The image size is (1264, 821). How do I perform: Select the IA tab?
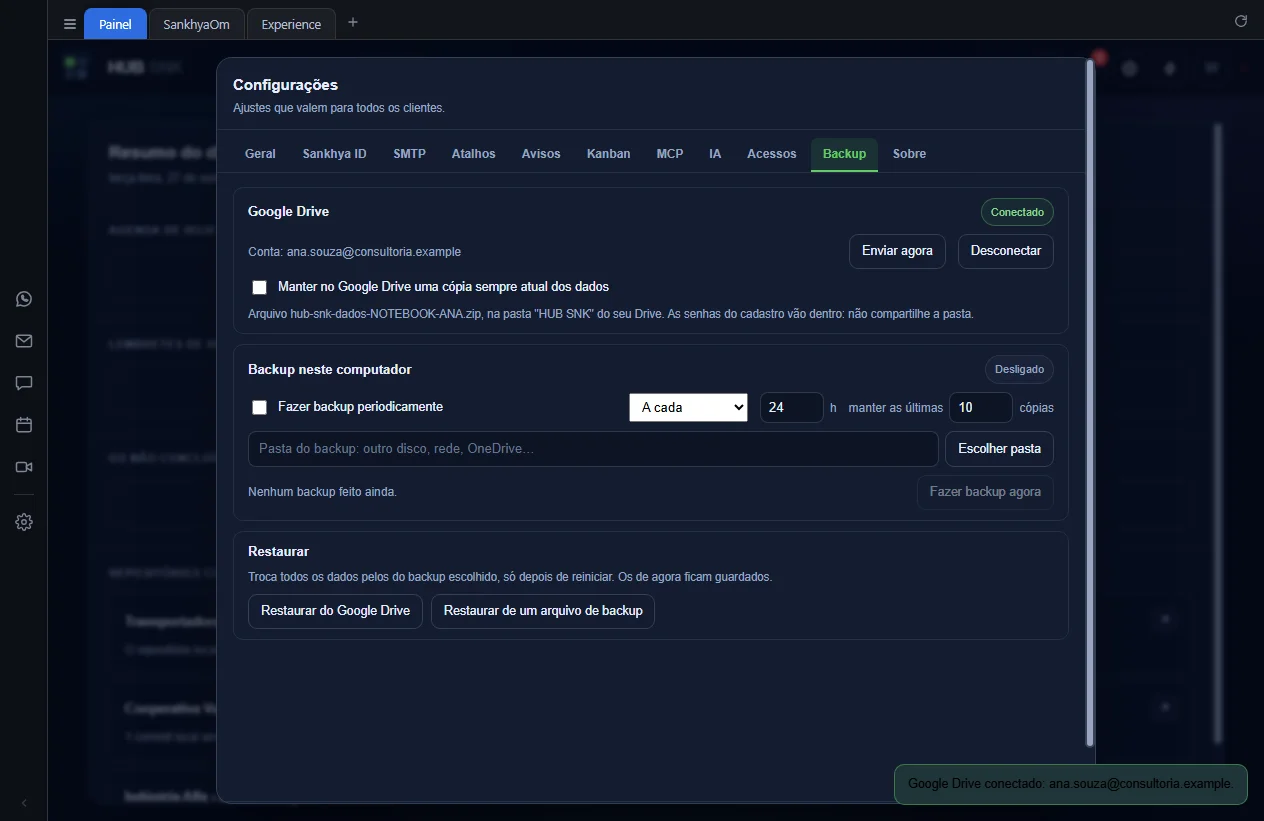[x=715, y=154]
